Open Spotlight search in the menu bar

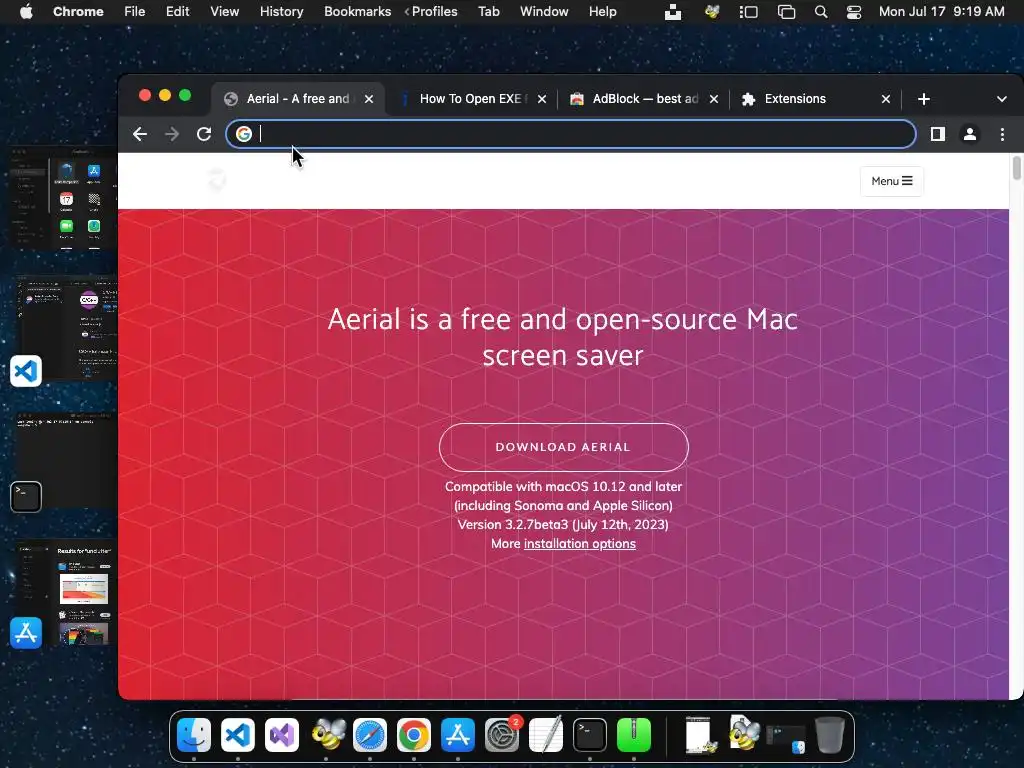click(821, 12)
